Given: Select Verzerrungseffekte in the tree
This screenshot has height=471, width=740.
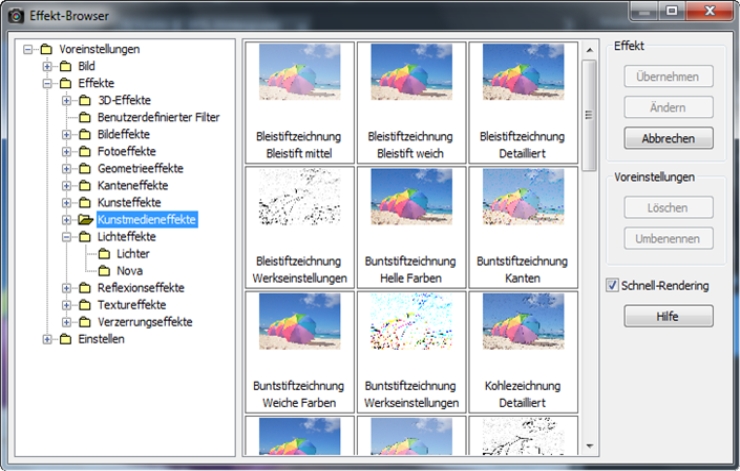Looking at the screenshot, I should click(144, 322).
